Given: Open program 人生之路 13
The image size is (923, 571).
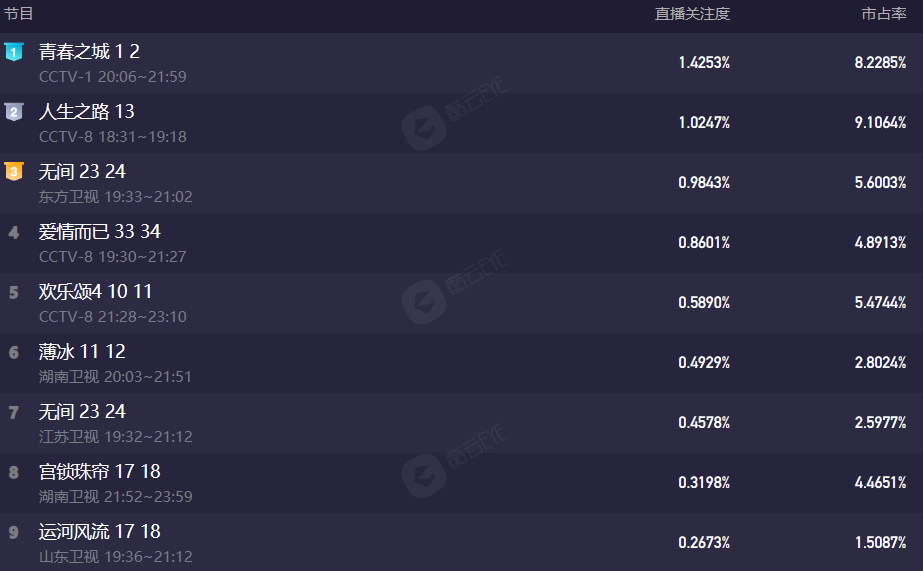Looking at the screenshot, I should (87, 112).
